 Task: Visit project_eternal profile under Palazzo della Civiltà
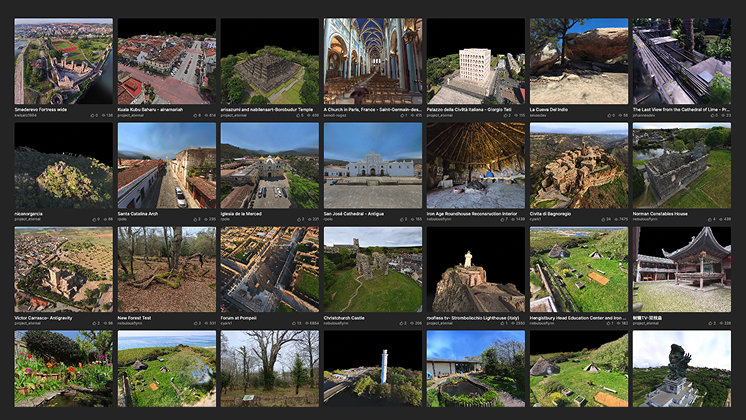(x=440, y=115)
